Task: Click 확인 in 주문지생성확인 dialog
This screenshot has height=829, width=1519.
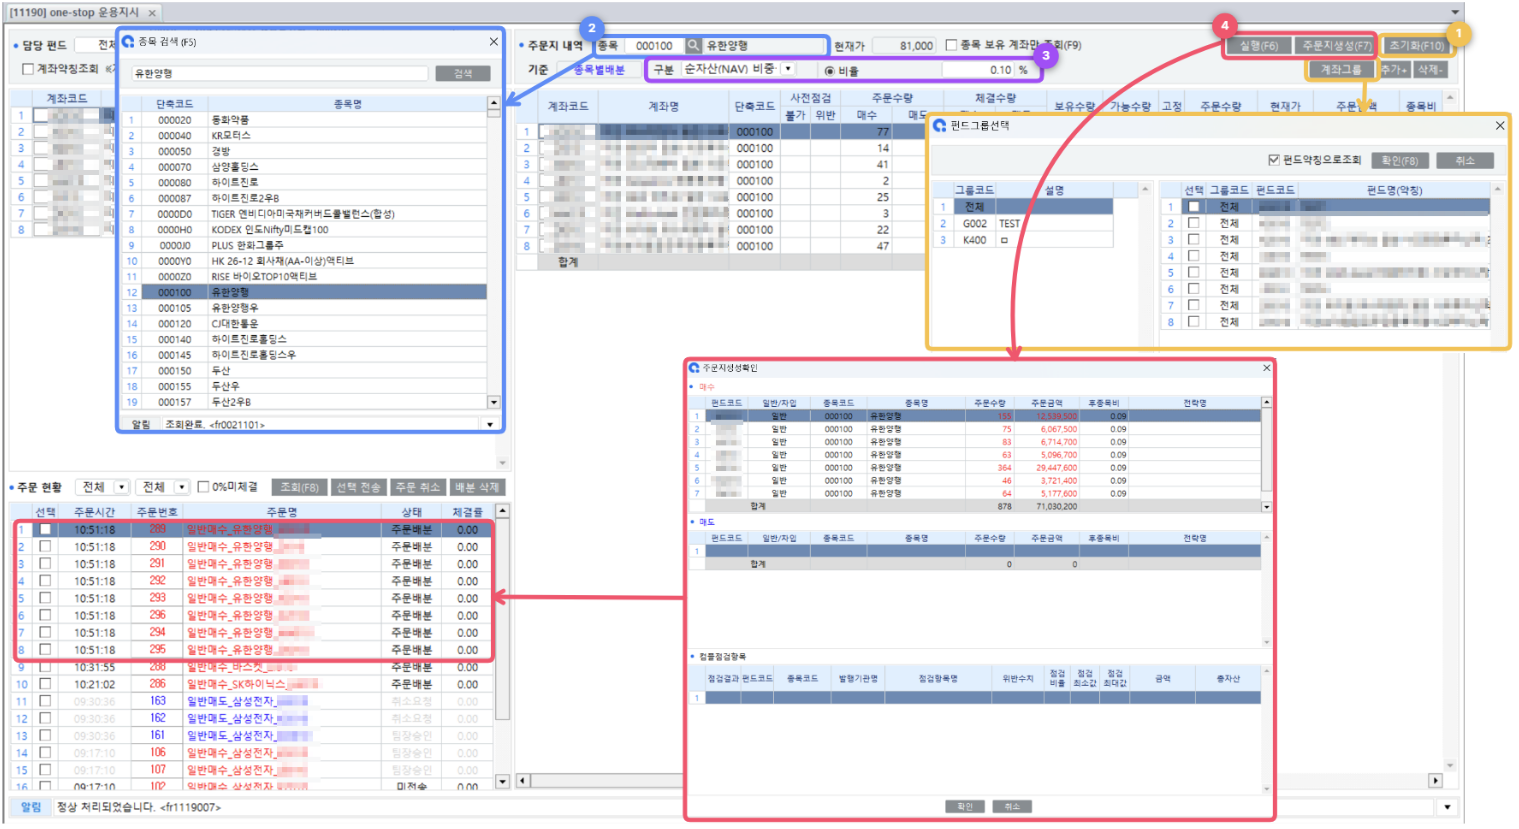Action: [965, 806]
